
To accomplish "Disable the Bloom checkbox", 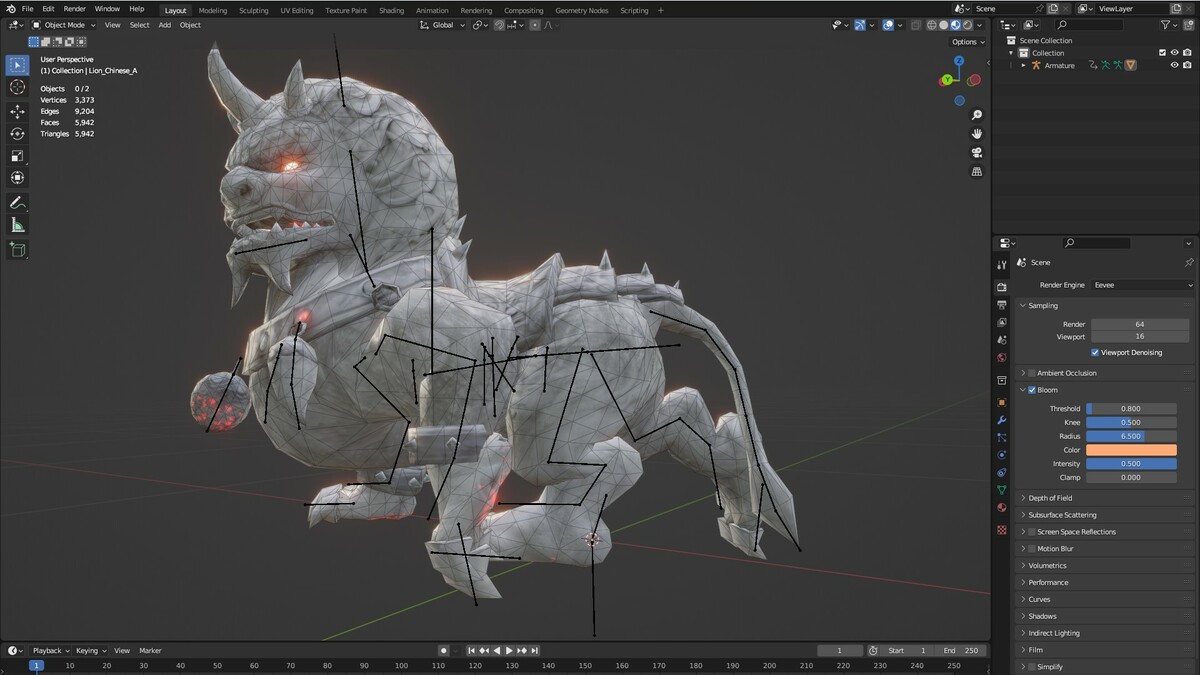I will point(1032,390).
